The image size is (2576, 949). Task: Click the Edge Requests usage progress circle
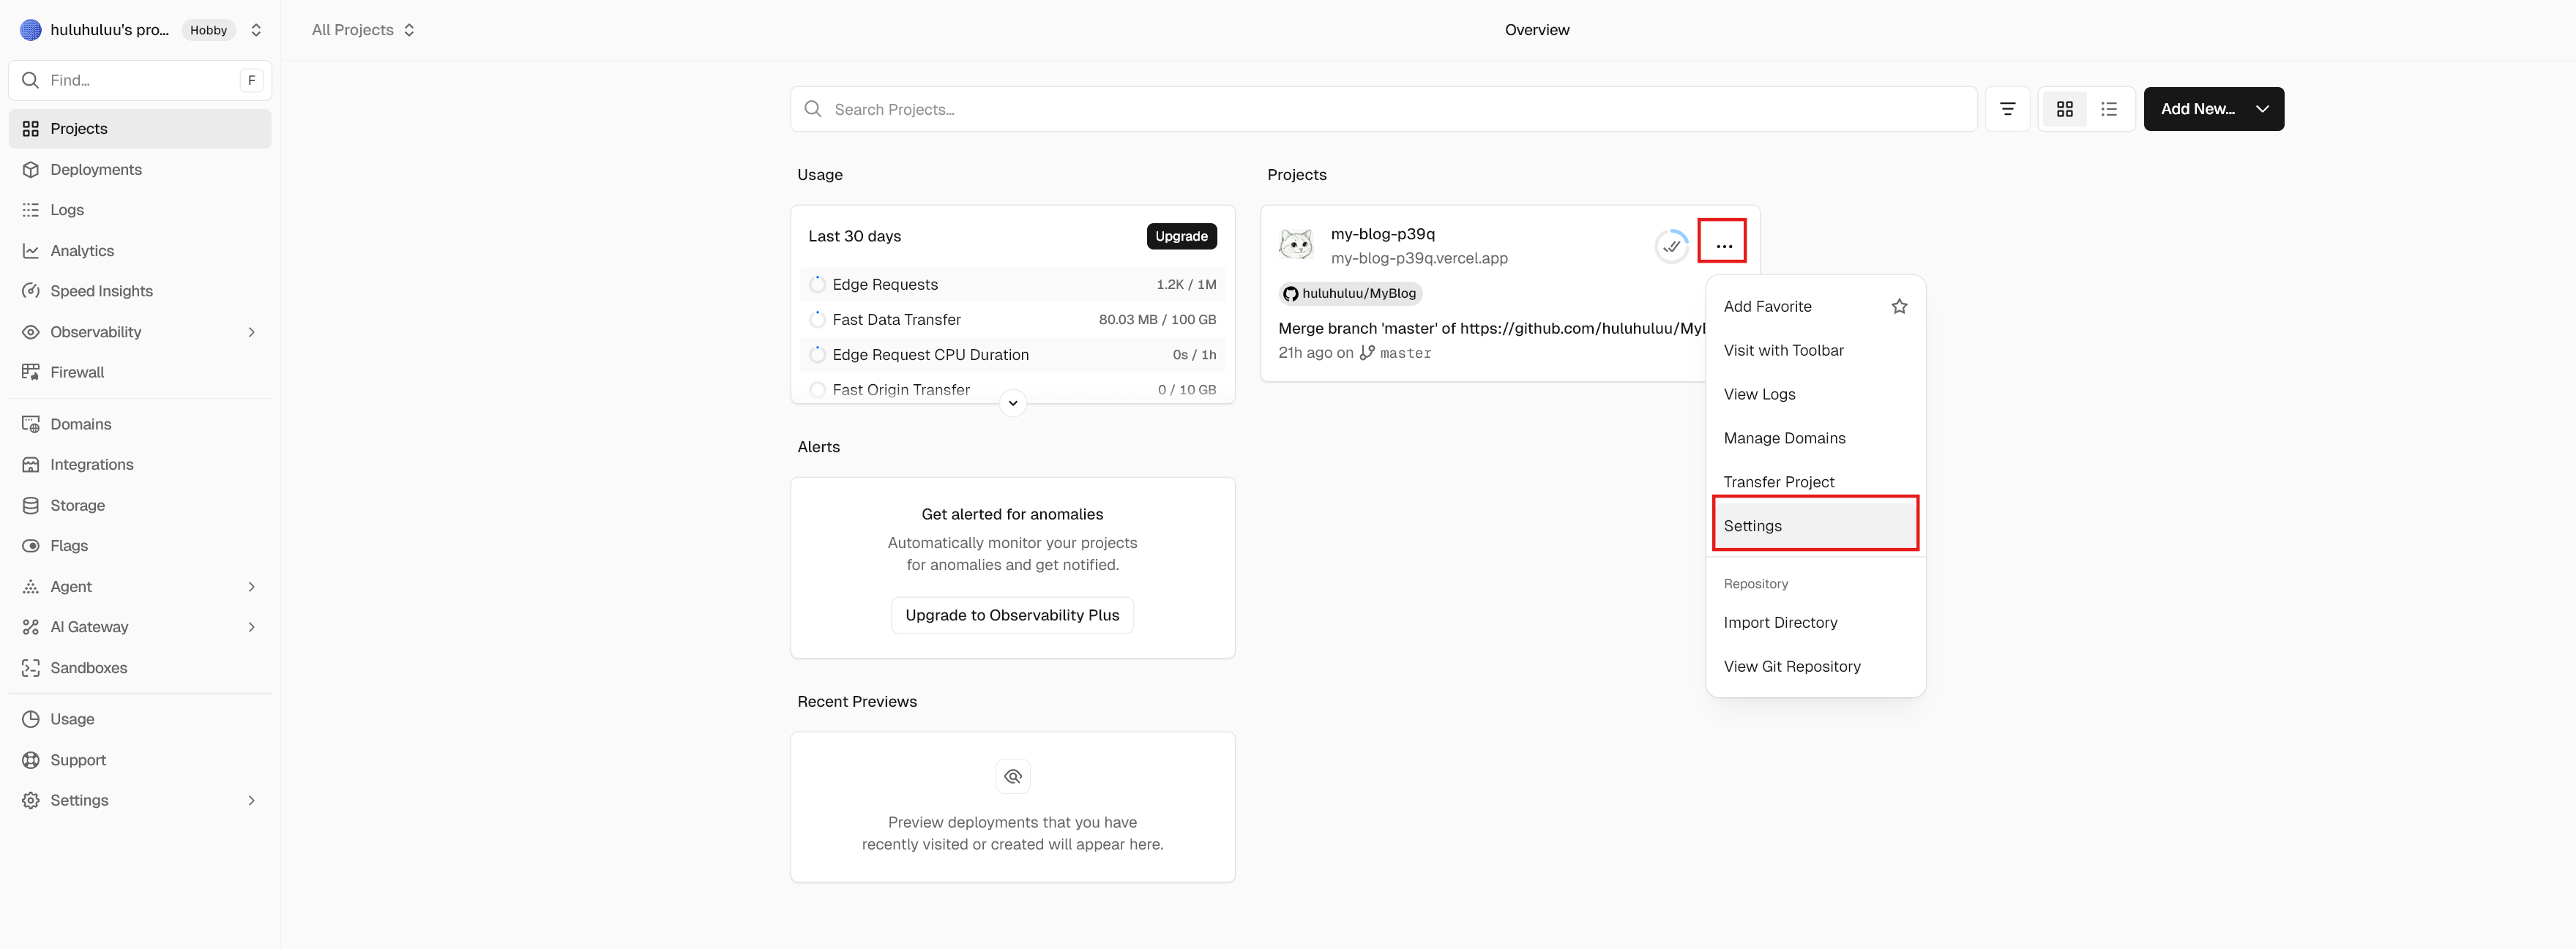pyautogui.click(x=817, y=284)
